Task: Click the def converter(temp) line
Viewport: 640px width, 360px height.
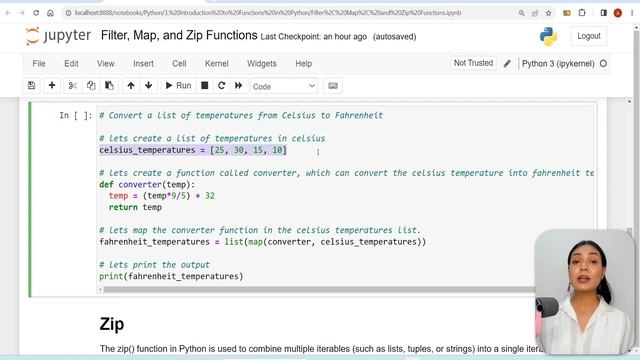Action: 147,184
